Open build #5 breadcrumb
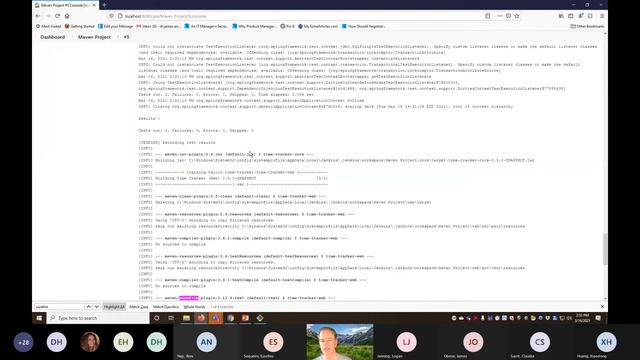Image resolution: width=640 pixels, height=360 pixels. pos(127,37)
